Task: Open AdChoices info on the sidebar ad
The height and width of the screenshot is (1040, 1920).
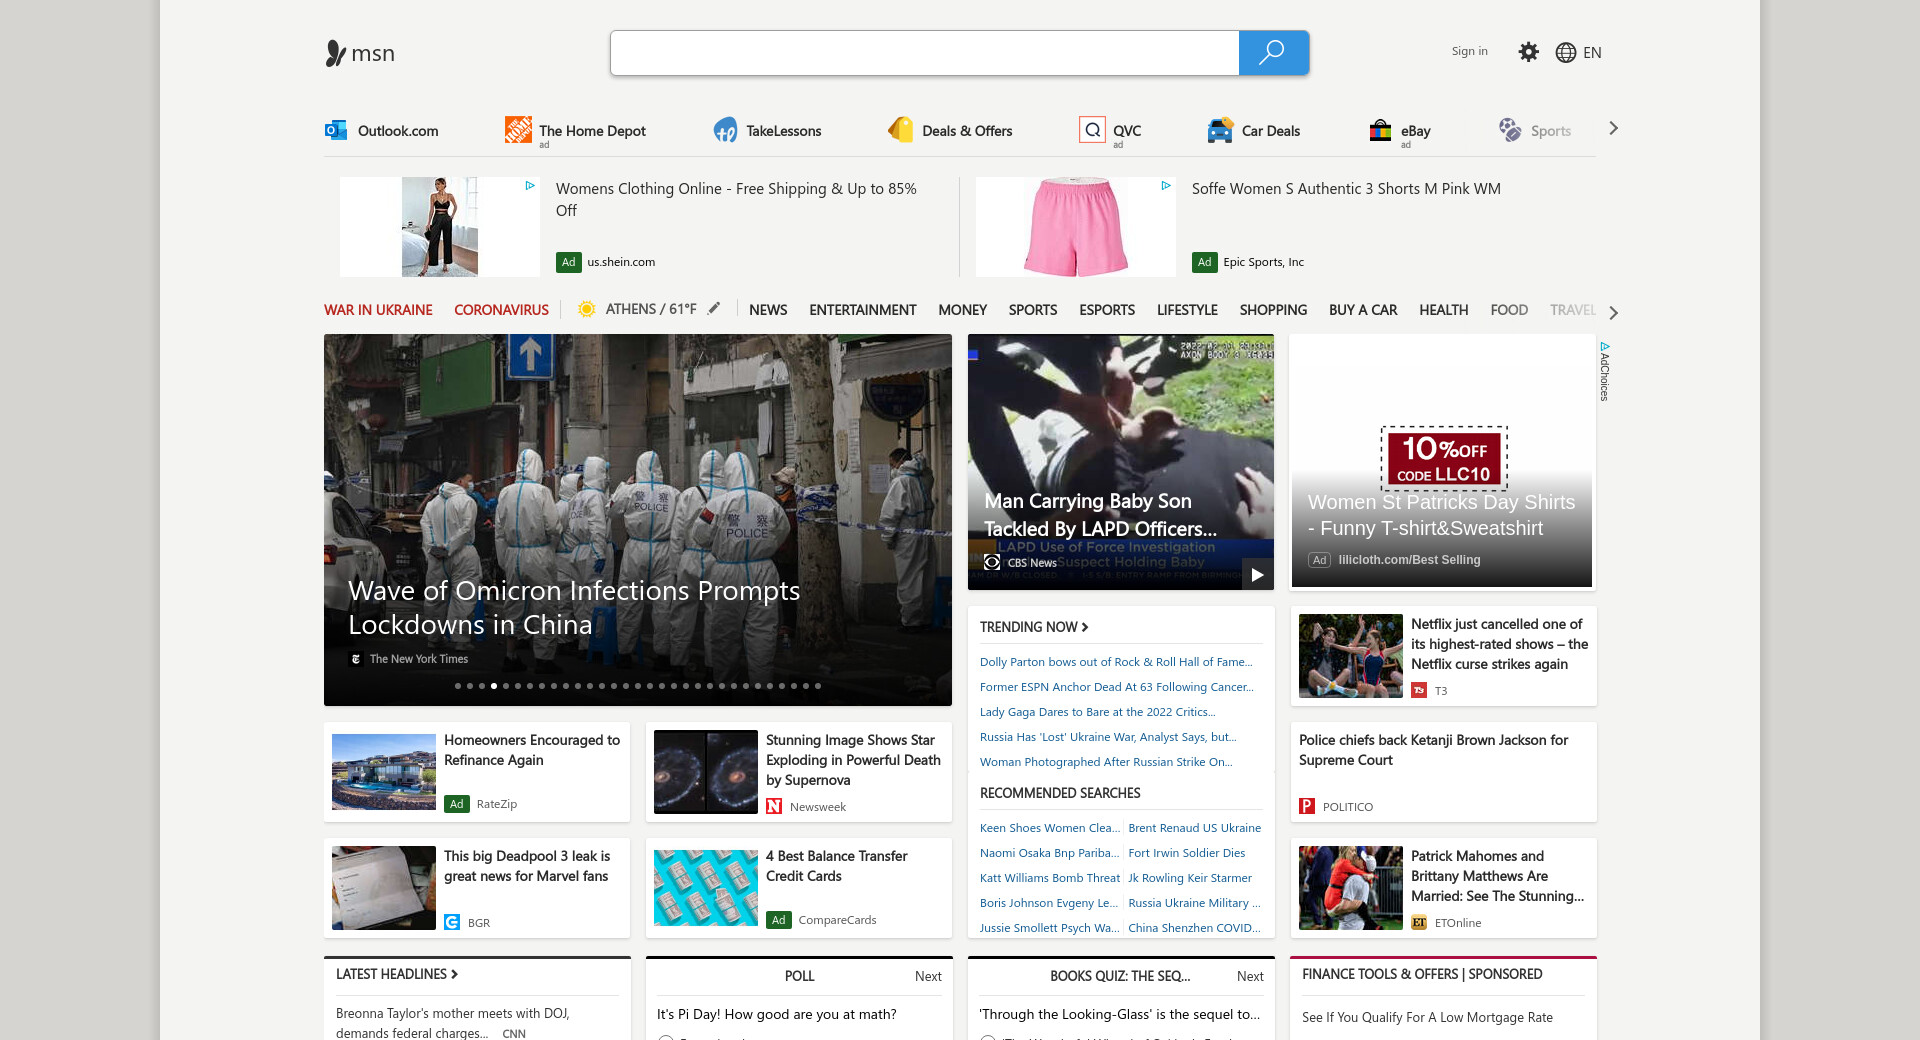Action: [x=1604, y=371]
